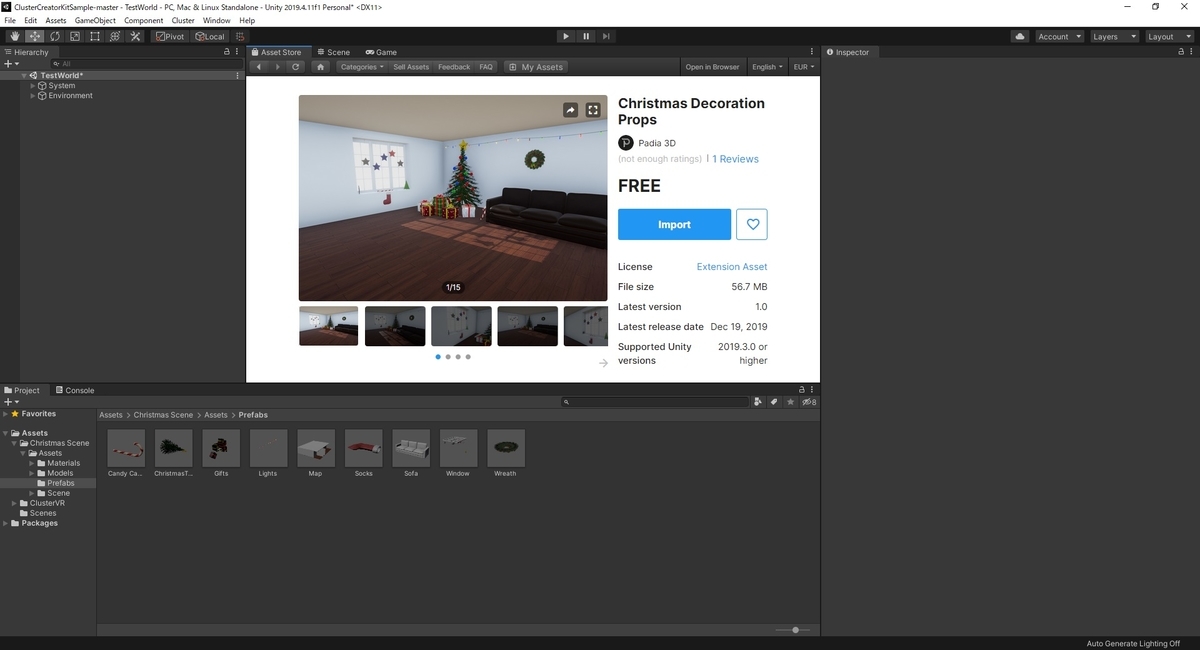
Task: Toggle Local/Global handle rotation
Action: pyautogui.click(x=210, y=36)
